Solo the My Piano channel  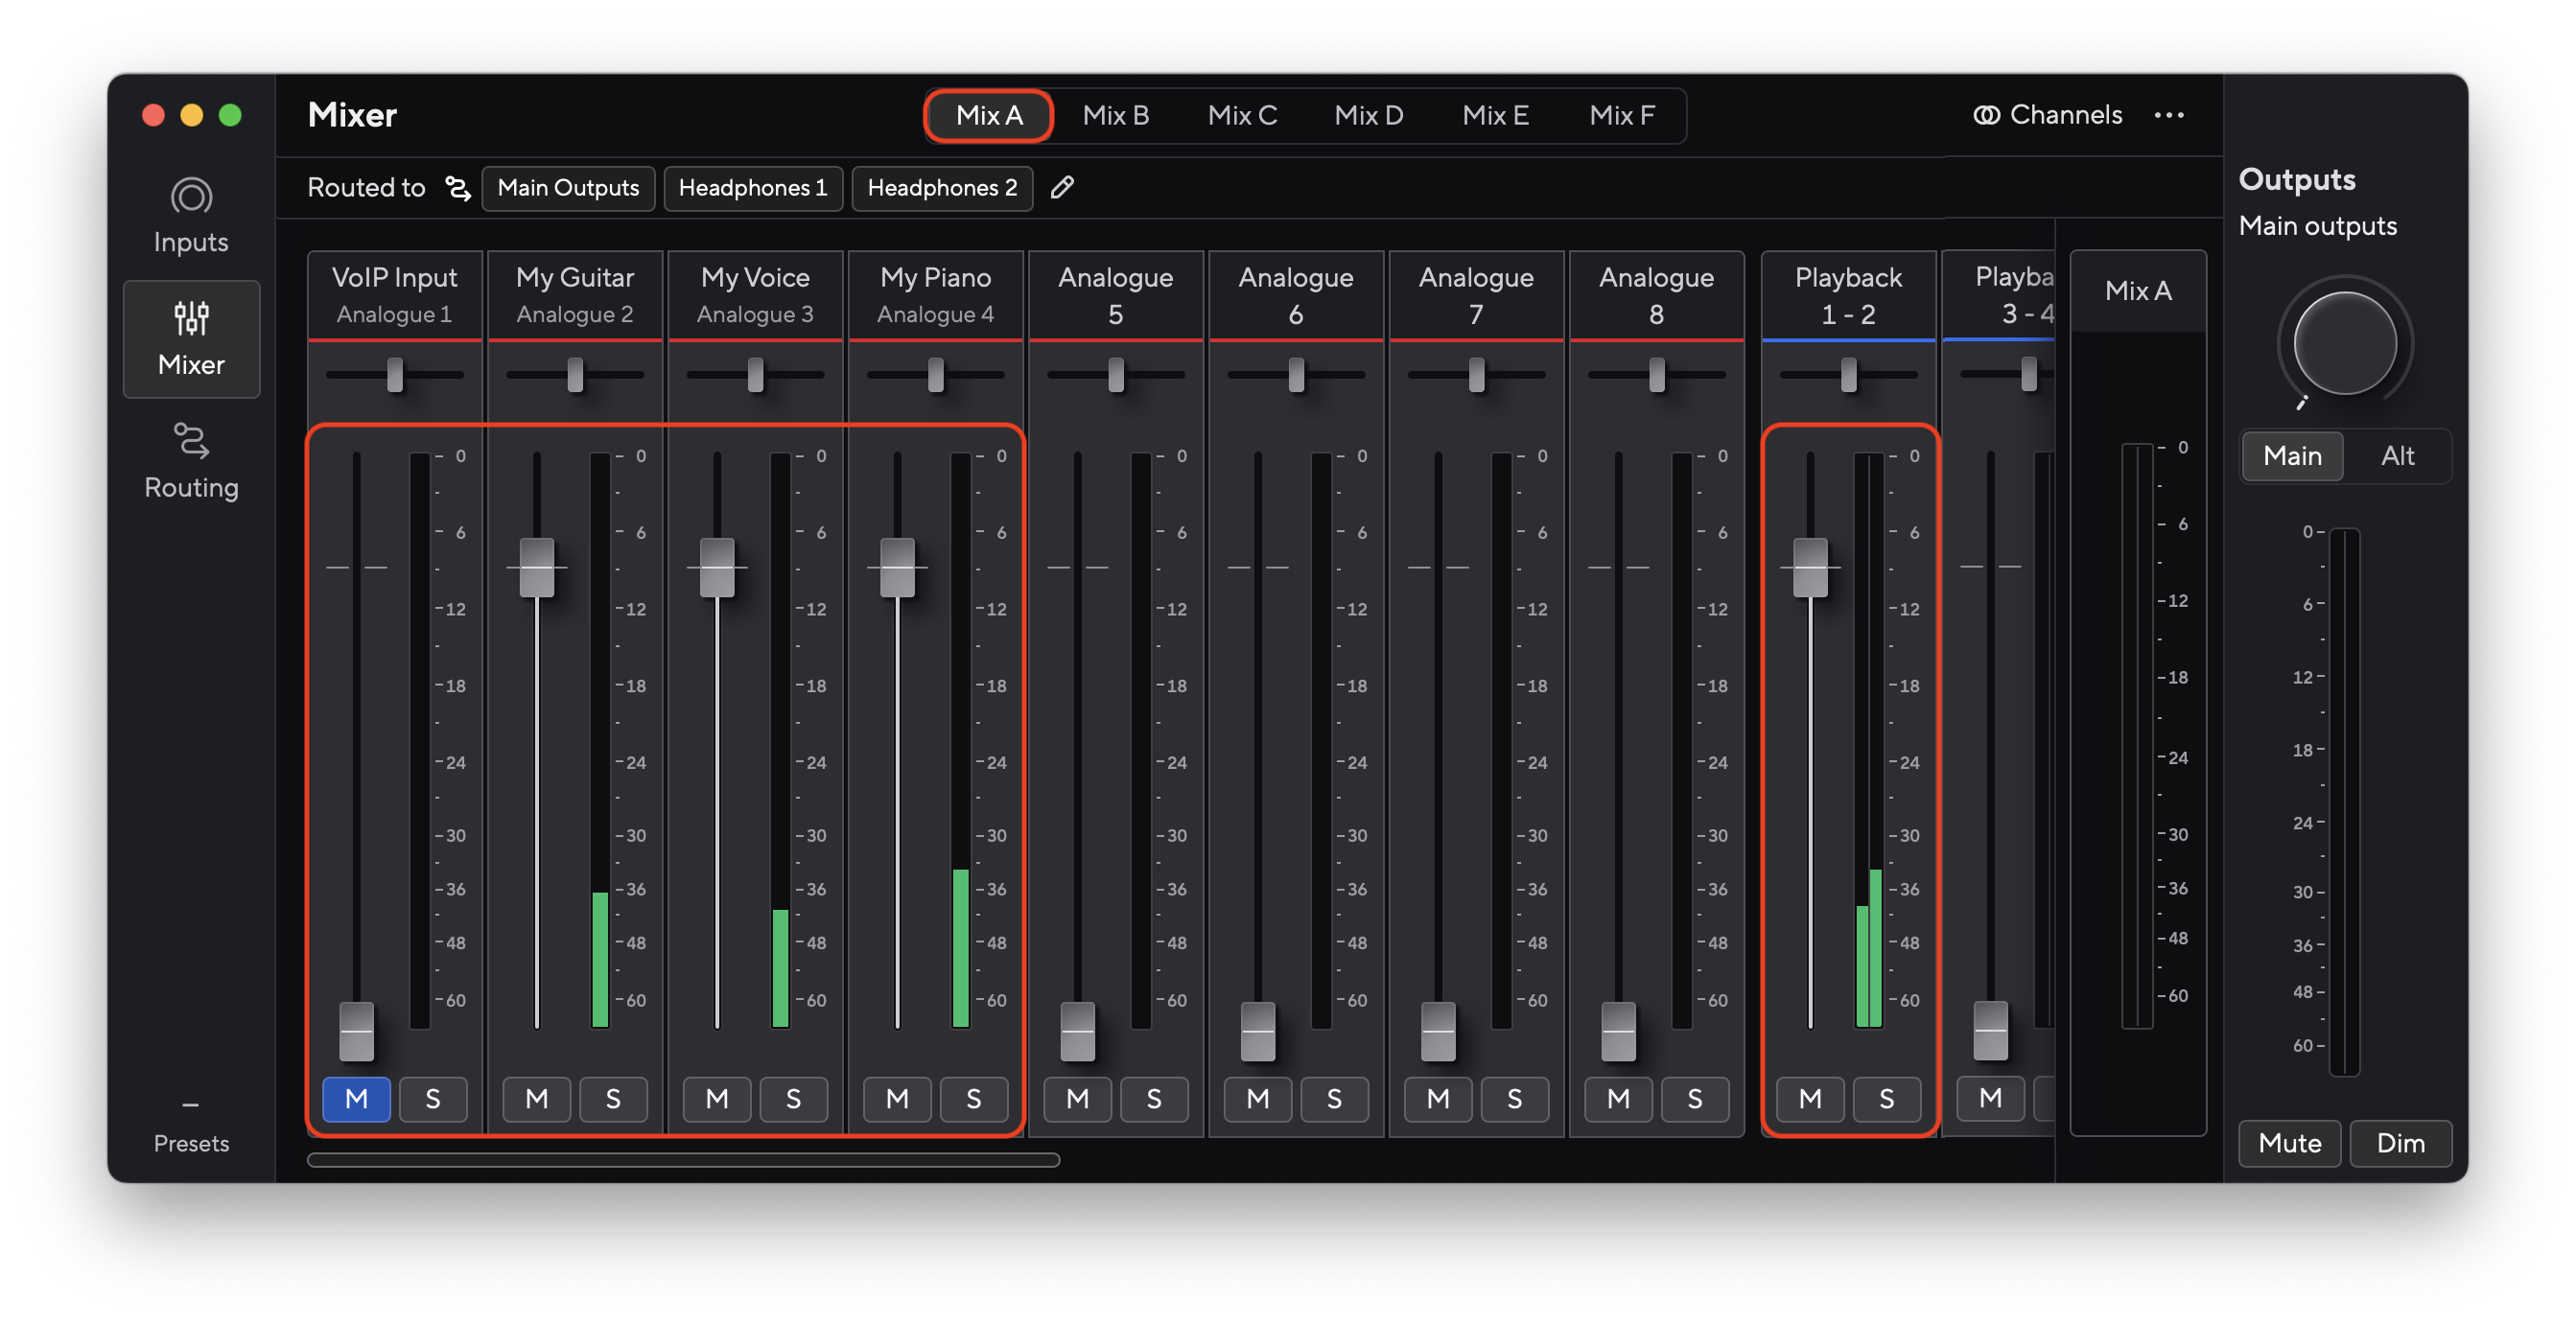[973, 1099]
